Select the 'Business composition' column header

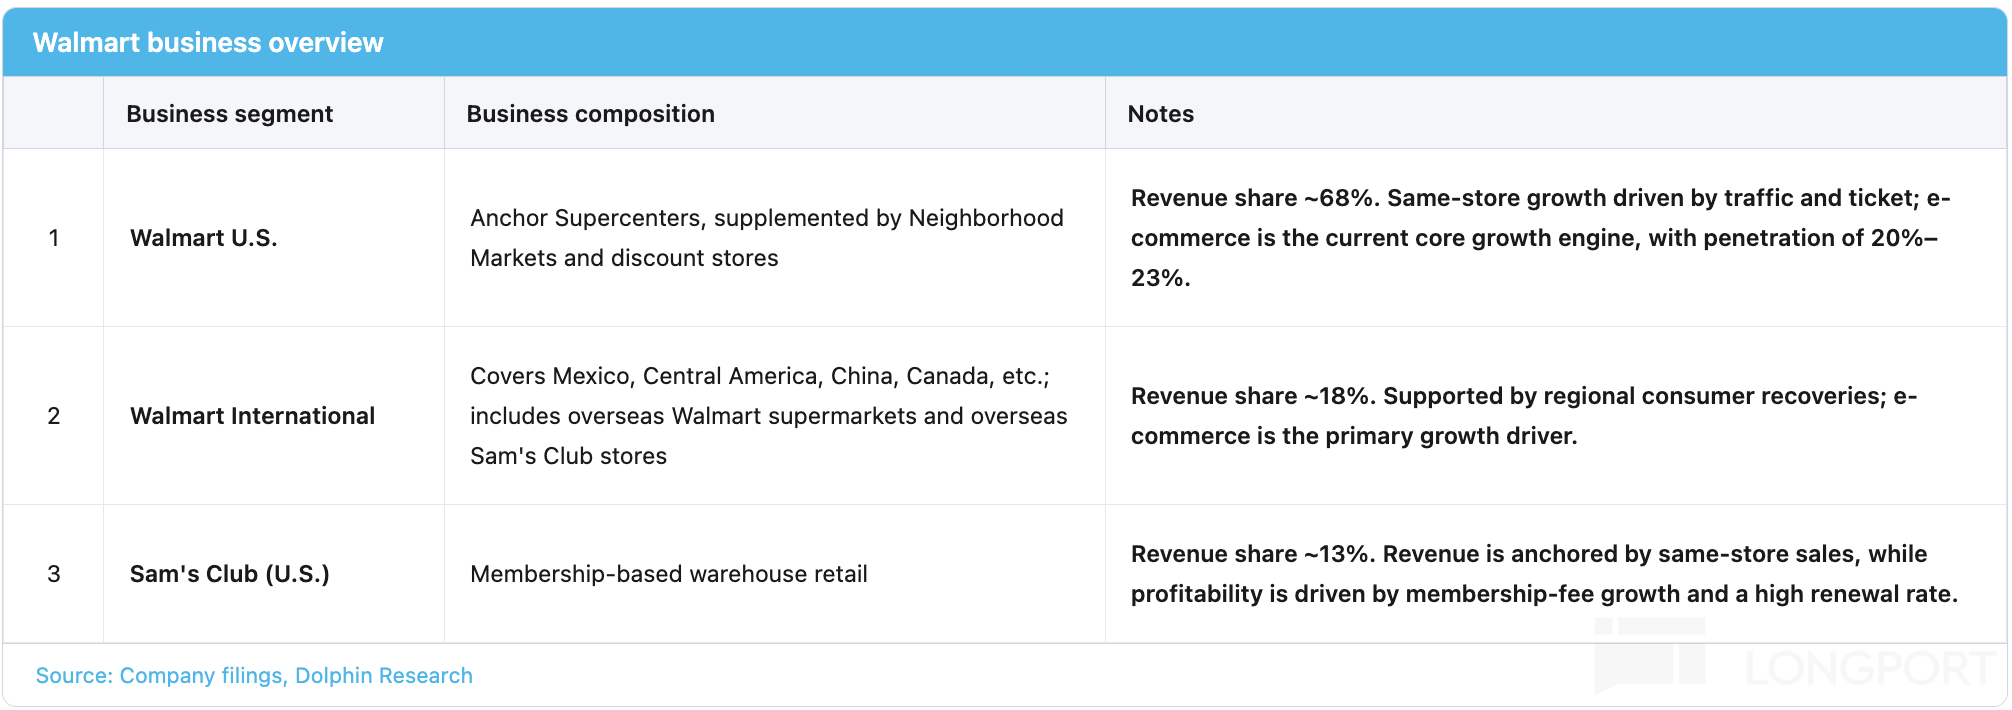[775, 113]
